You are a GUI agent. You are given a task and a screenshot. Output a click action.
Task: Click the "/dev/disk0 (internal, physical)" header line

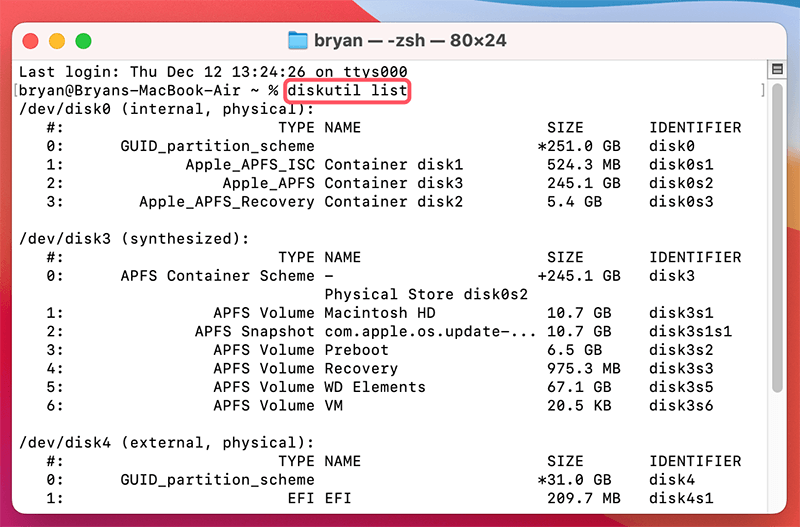(167, 109)
